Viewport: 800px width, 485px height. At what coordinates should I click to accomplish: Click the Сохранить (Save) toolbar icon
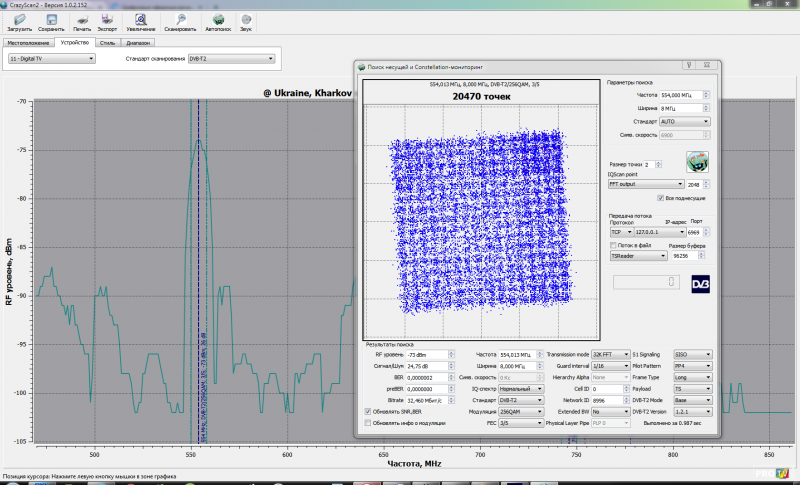(x=51, y=20)
